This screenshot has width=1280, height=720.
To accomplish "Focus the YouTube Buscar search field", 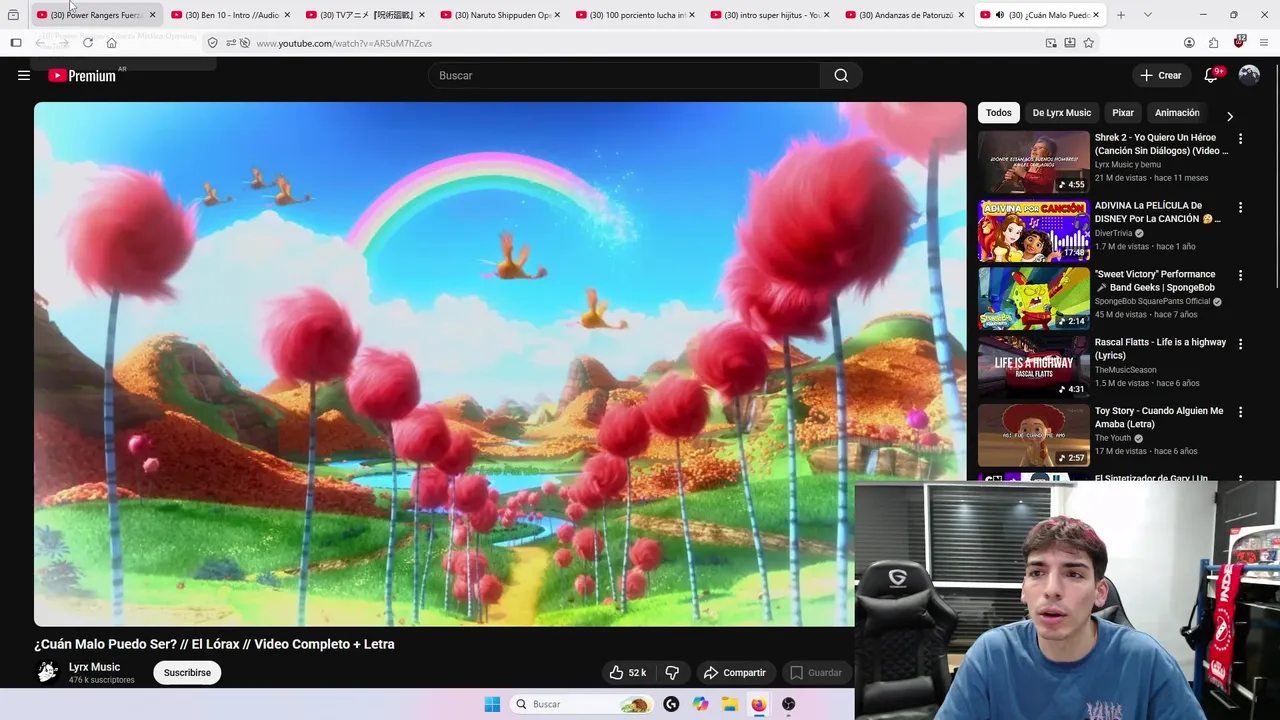I will tap(625, 75).
